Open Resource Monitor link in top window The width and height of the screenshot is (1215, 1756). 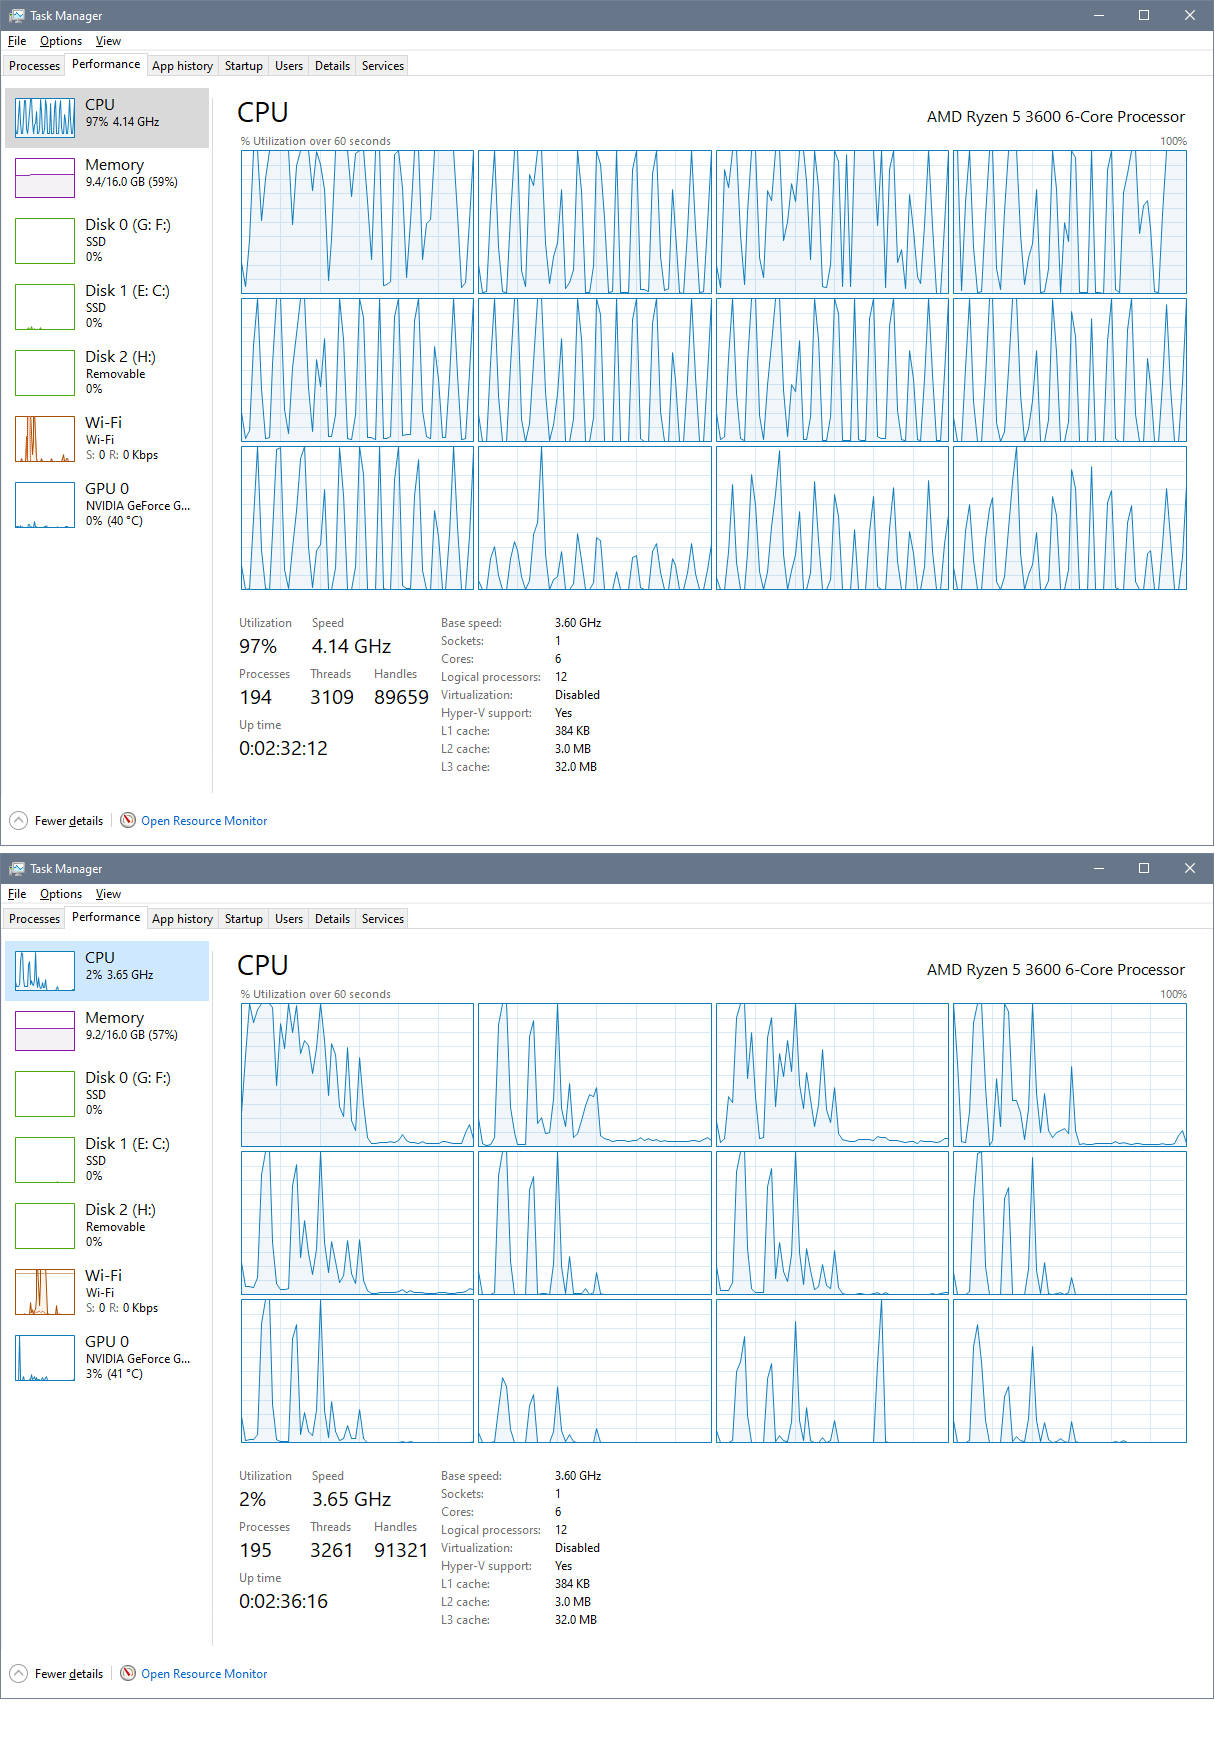[x=204, y=821]
